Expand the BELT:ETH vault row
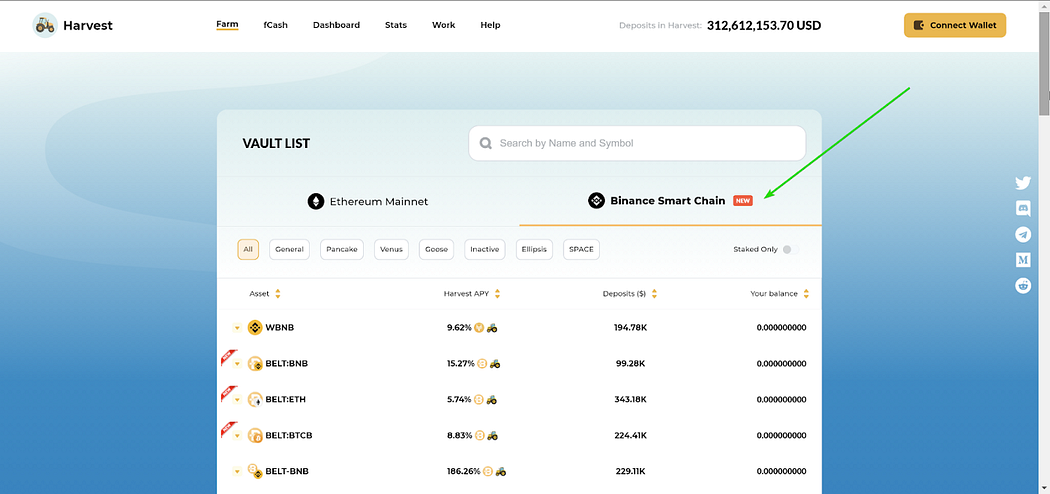 (x=236, y=400)
